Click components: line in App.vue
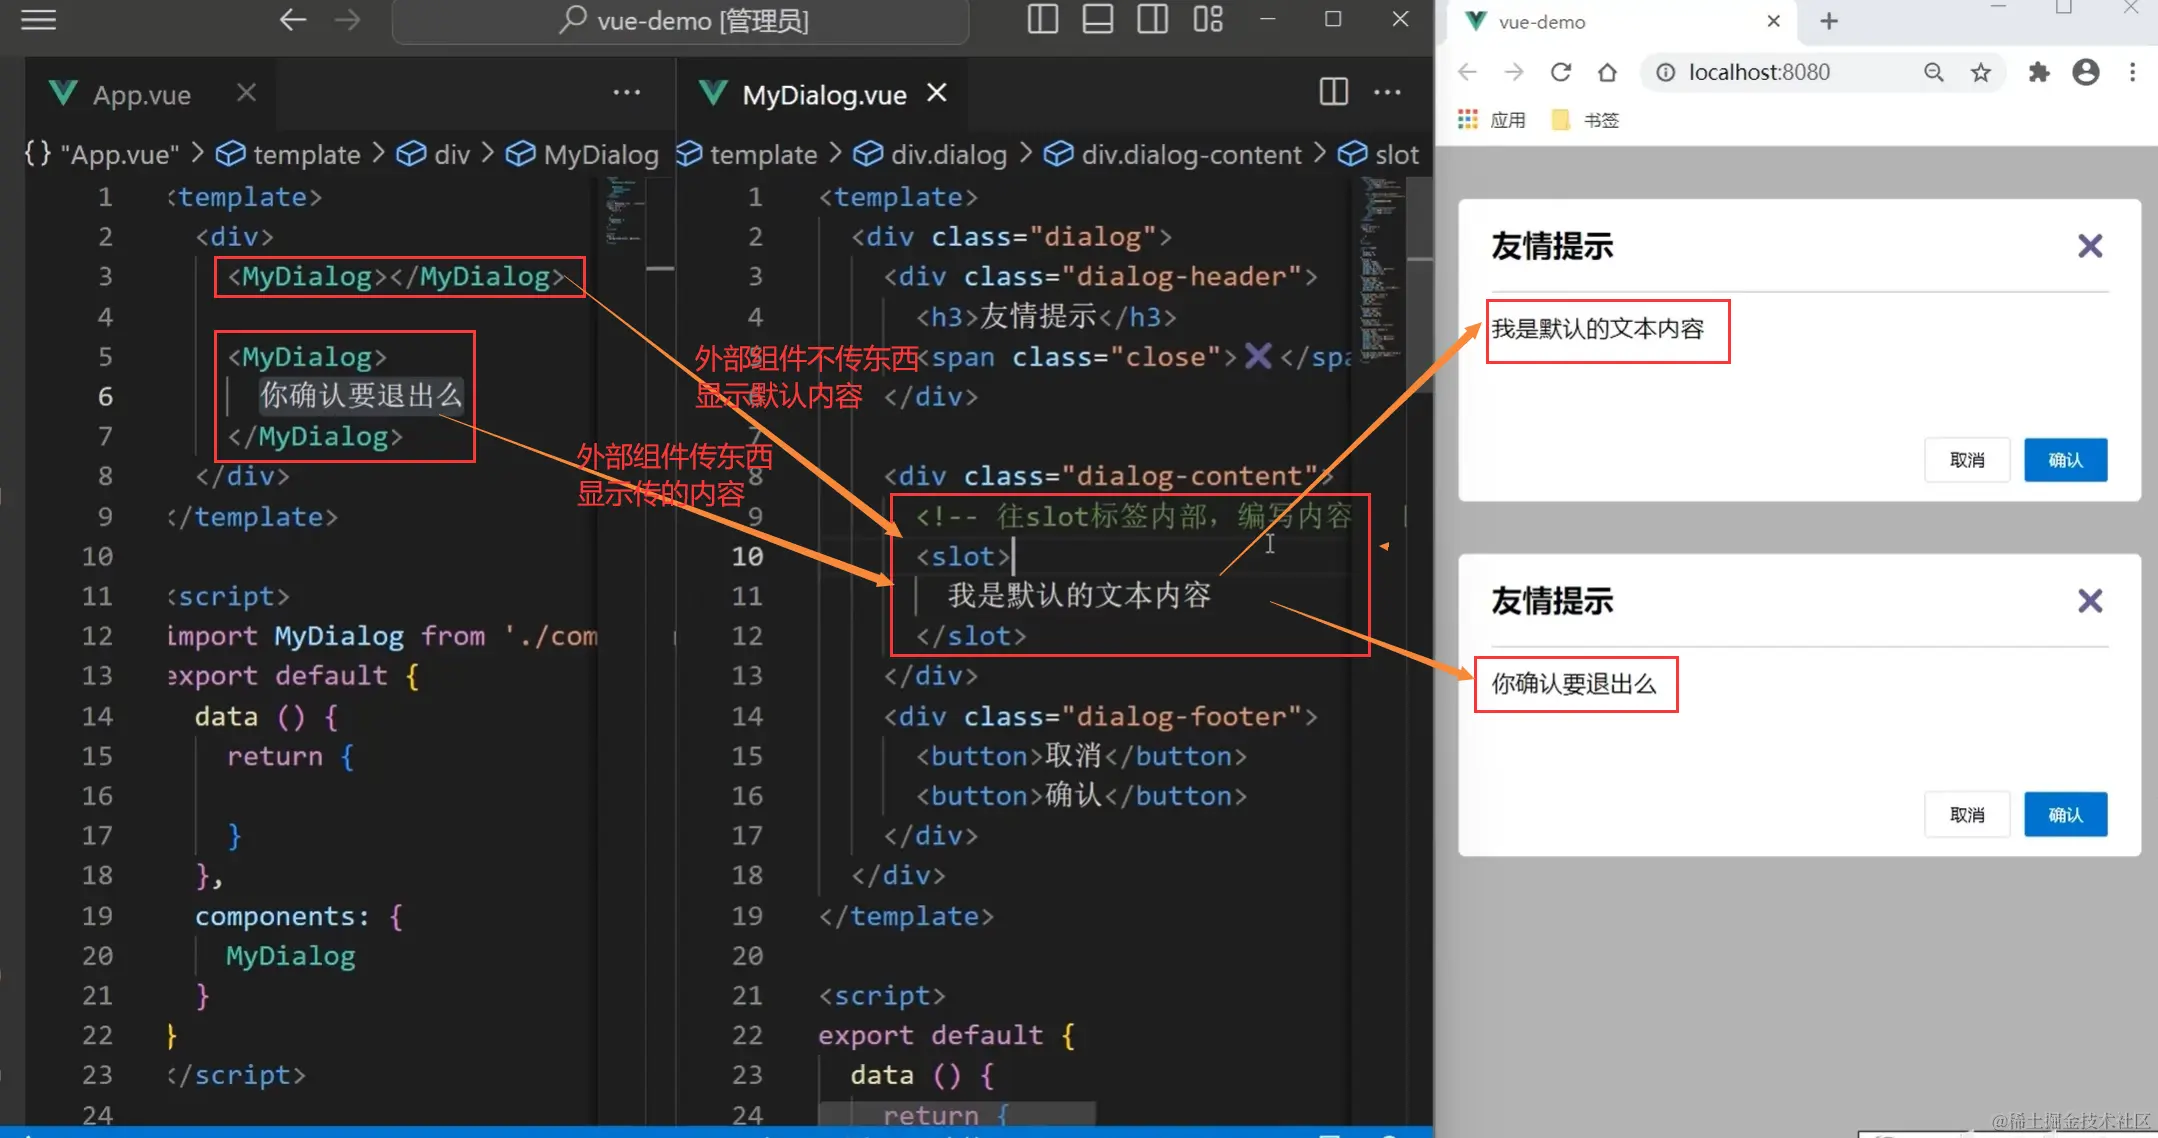The height and width of the screenshot is (1138, 2158). point(298,916)
